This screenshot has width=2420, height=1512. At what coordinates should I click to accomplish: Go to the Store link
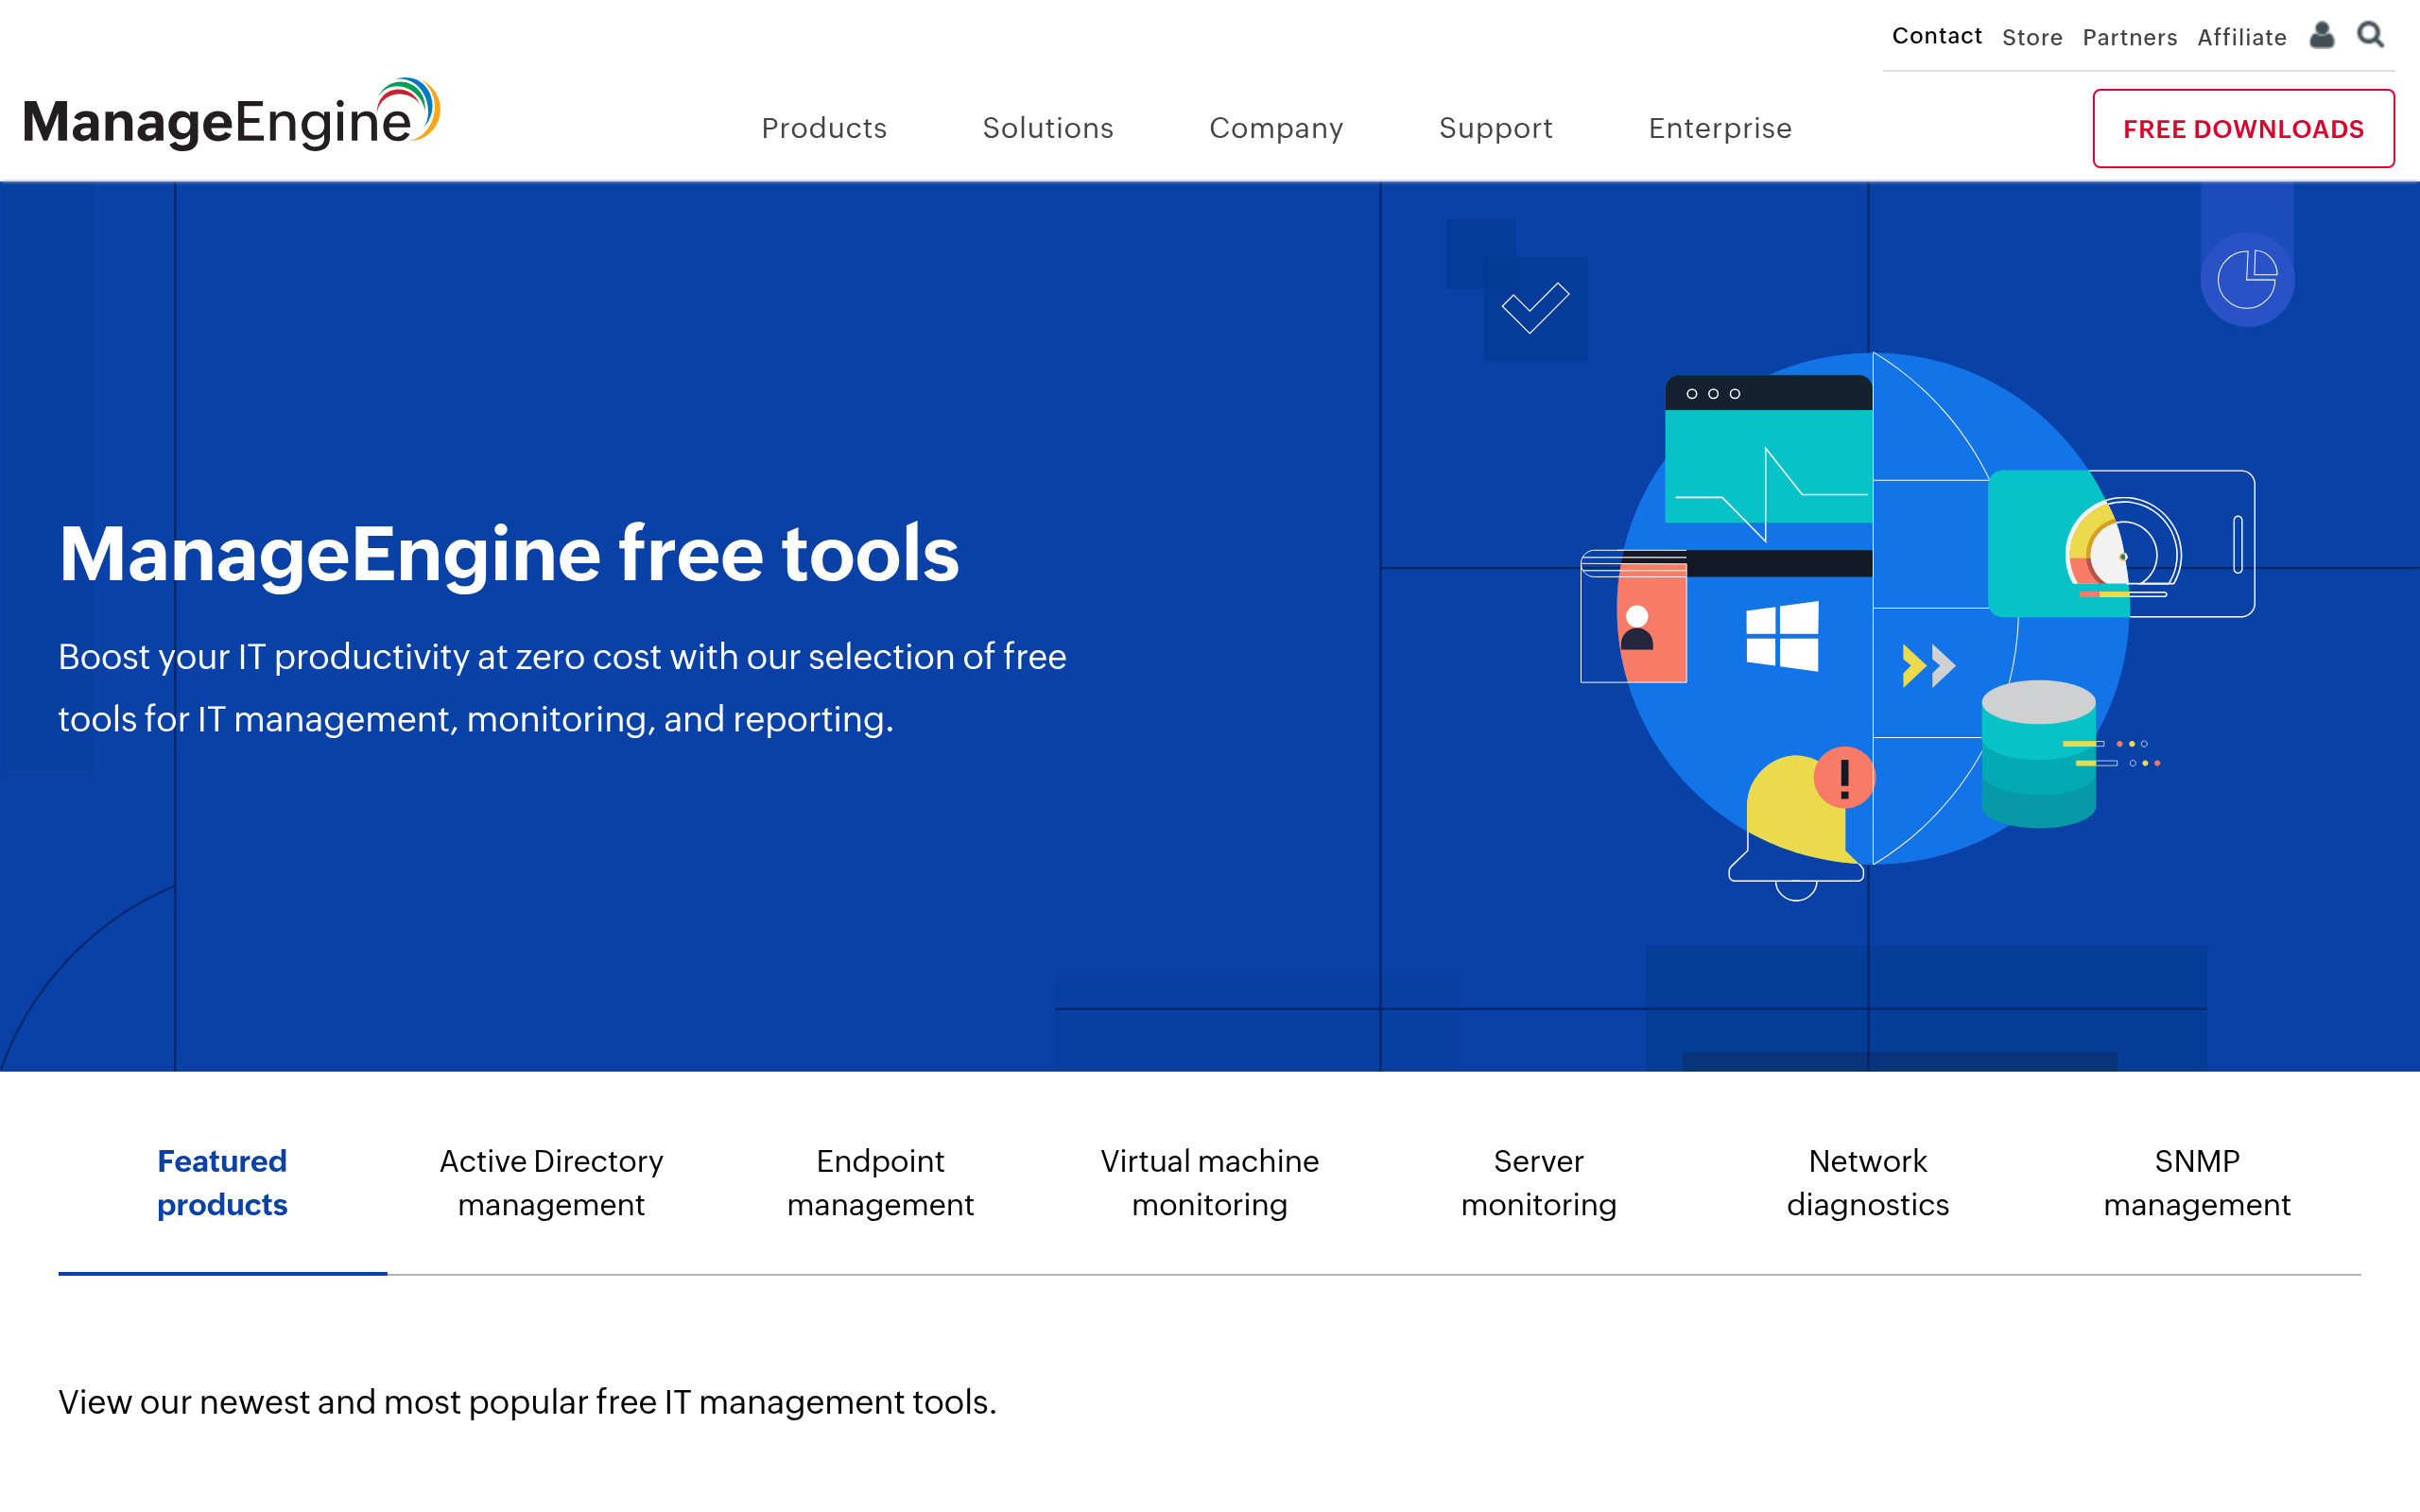[2032, 37]
